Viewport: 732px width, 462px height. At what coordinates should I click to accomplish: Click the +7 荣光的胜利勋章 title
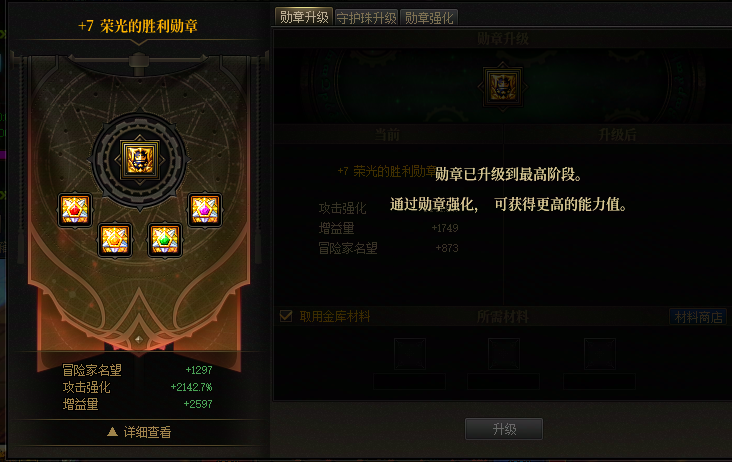138,26
